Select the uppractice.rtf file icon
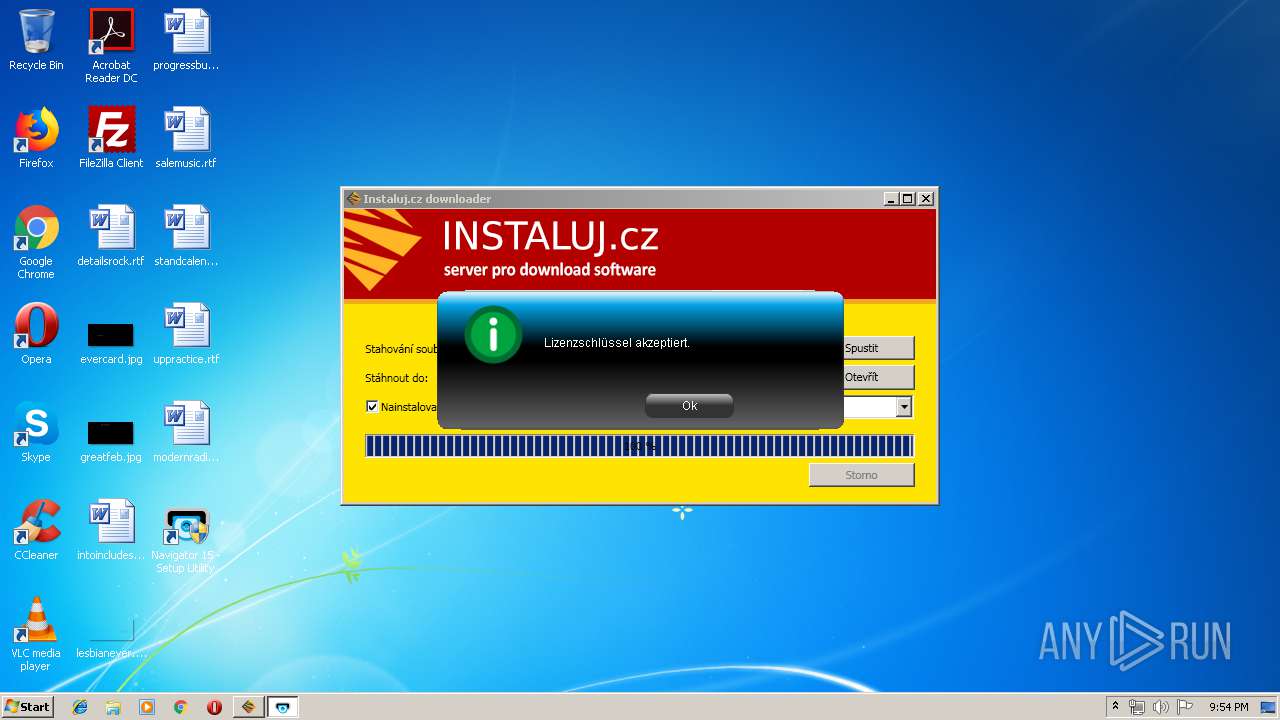Image resolution: width=1280 pixels, height=720 pixels. coord(186,335)
